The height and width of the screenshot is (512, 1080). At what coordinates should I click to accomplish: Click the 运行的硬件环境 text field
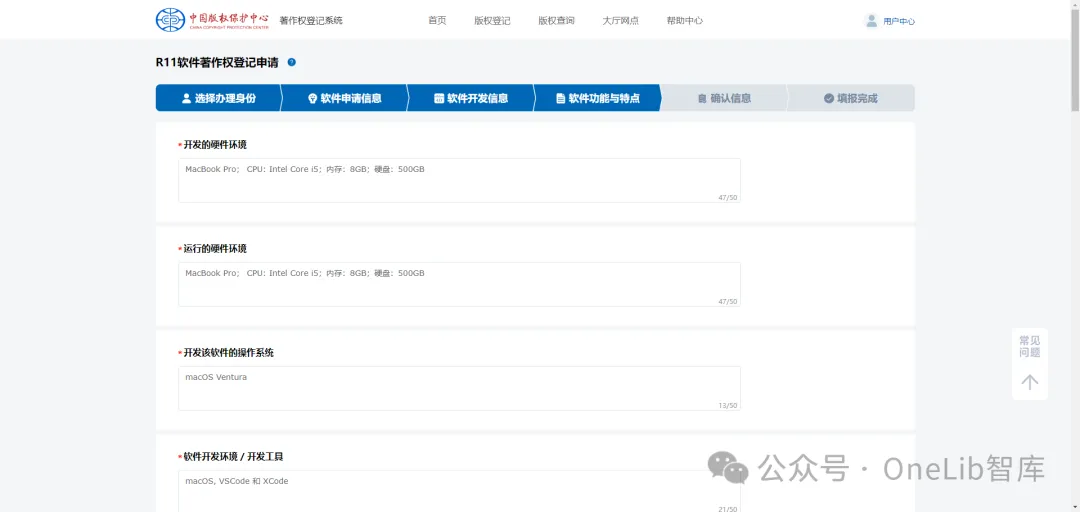coord(459,284)
